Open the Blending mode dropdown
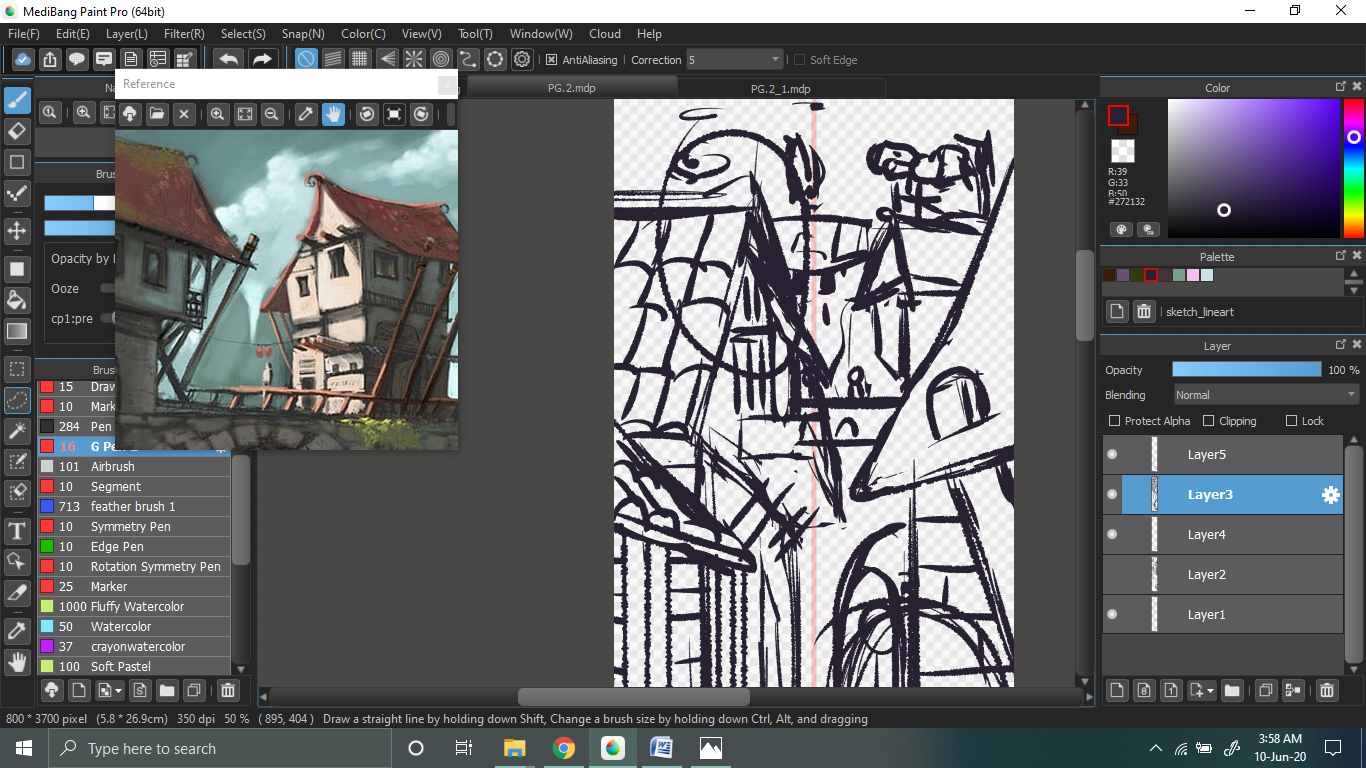Image resolution: width=1366 pixels, height=768 pixels. [1265, 395]
